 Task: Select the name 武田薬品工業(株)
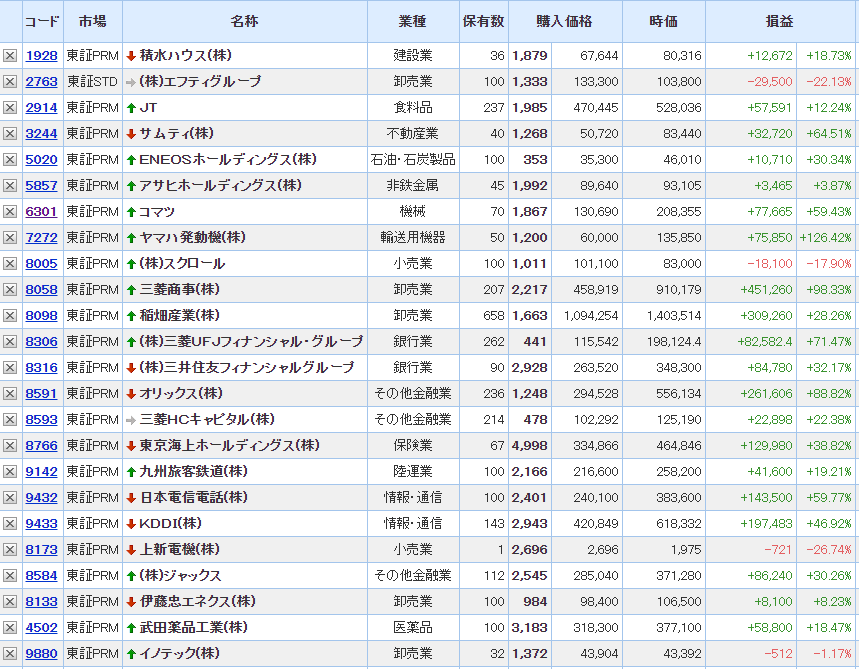193,627
